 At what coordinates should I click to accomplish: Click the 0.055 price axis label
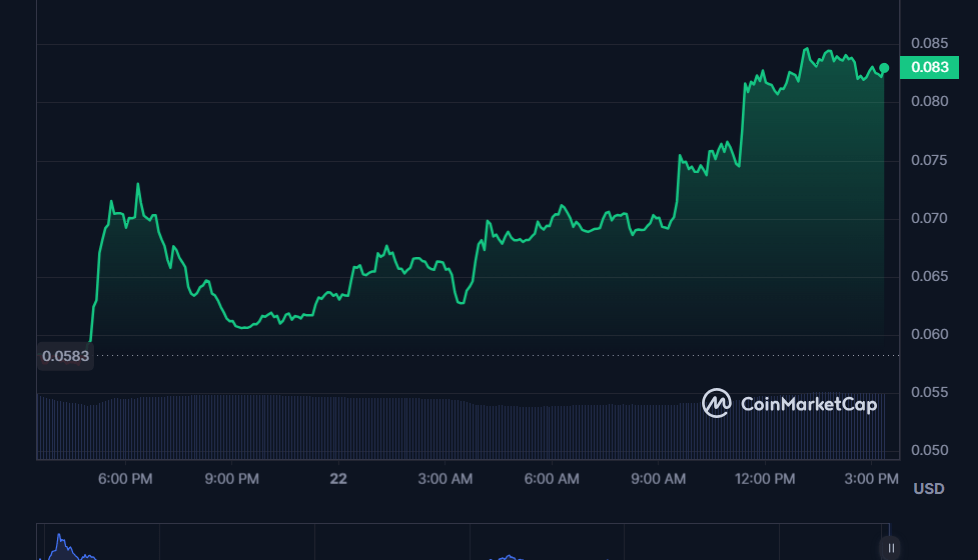pos(929,392)
